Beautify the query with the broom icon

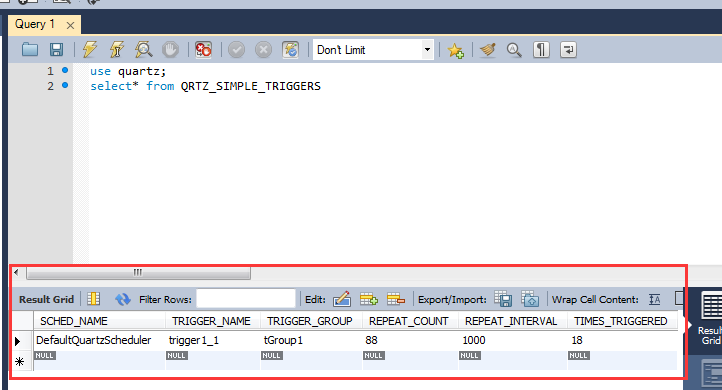[x=488, y=49]
